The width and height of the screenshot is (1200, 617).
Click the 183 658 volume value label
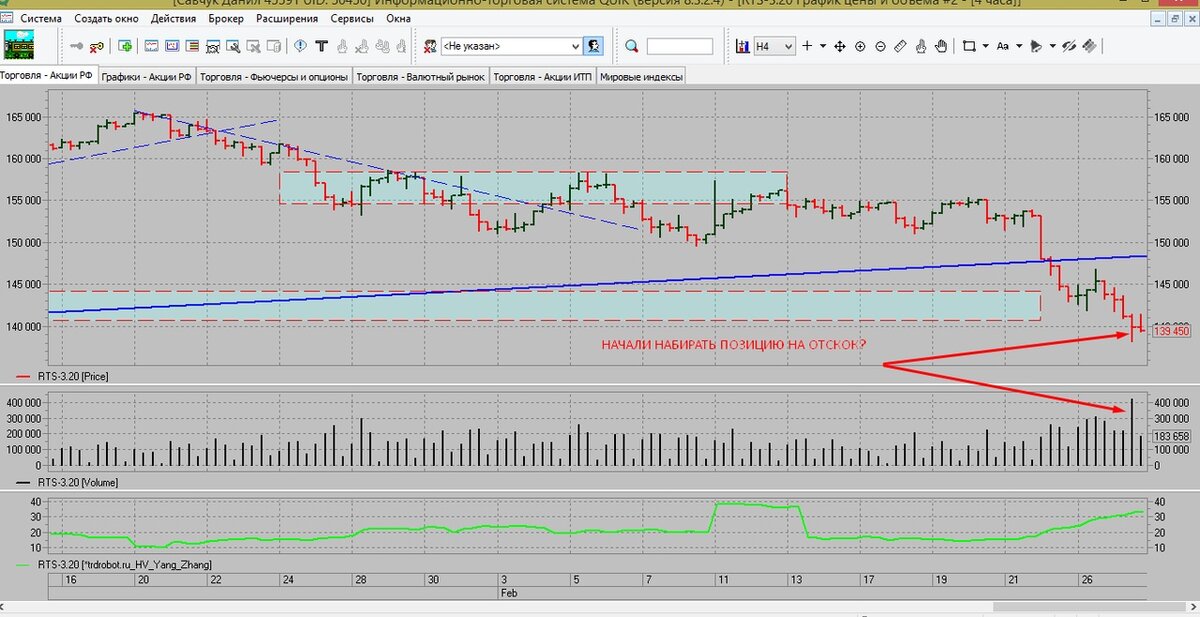tap(1171, 436)
